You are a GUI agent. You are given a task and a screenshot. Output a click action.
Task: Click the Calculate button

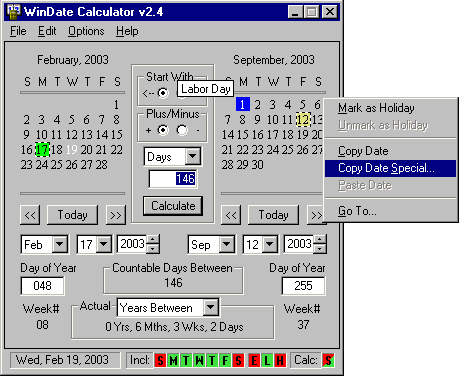tap(173, 206)
